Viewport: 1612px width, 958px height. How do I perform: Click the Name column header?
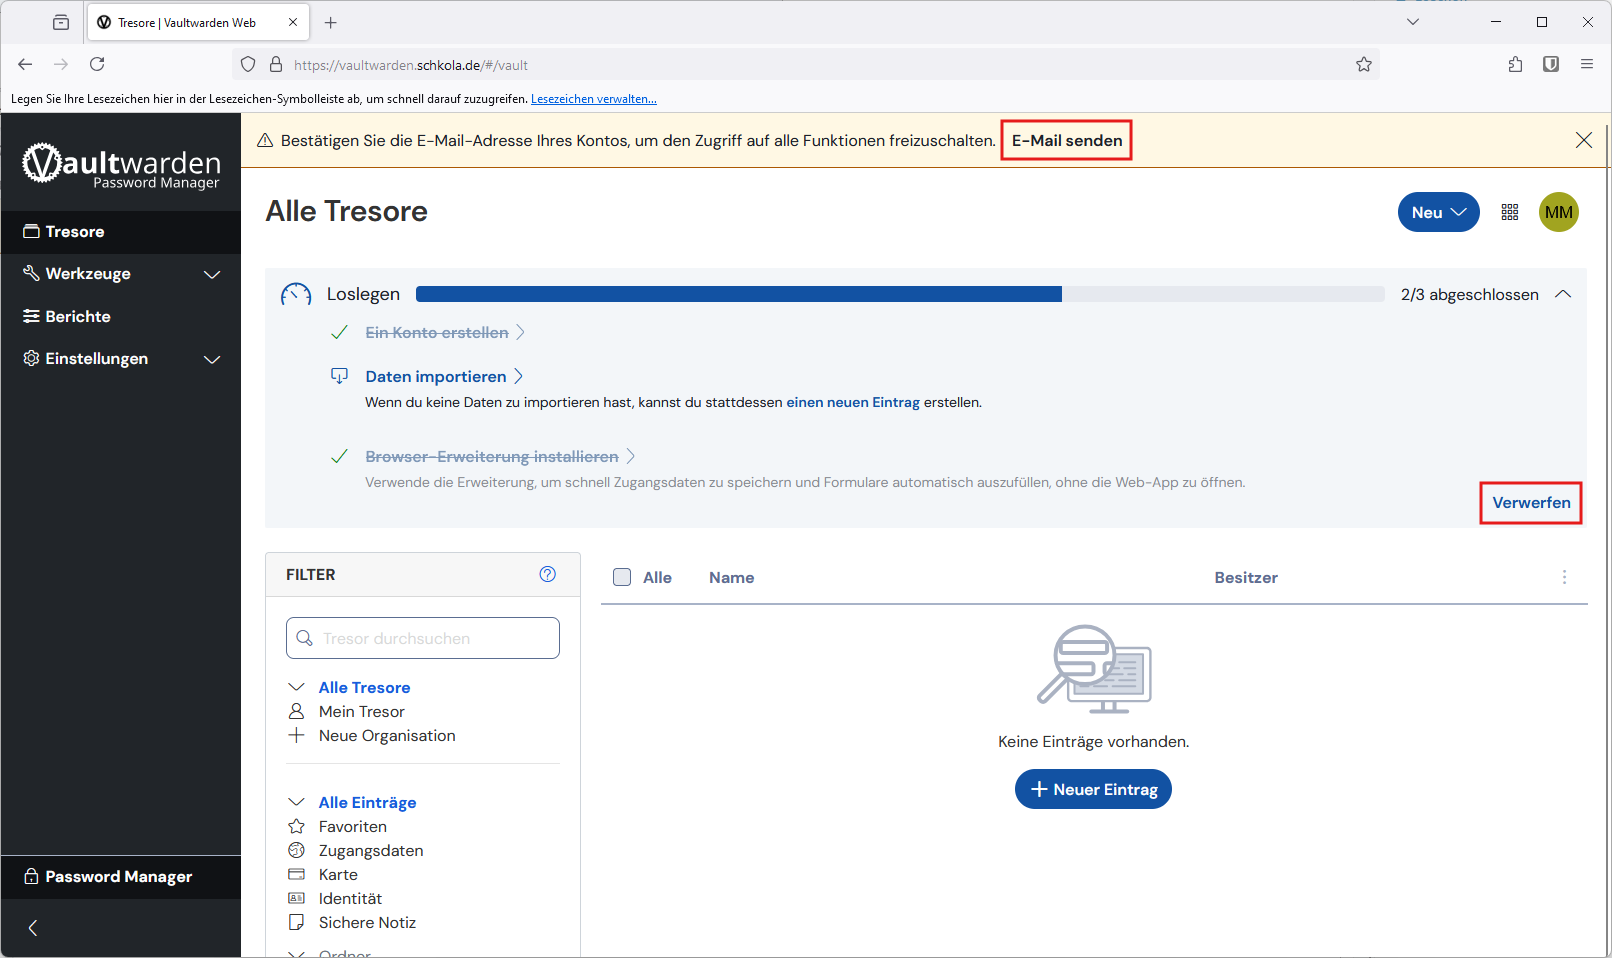[732, 578]
